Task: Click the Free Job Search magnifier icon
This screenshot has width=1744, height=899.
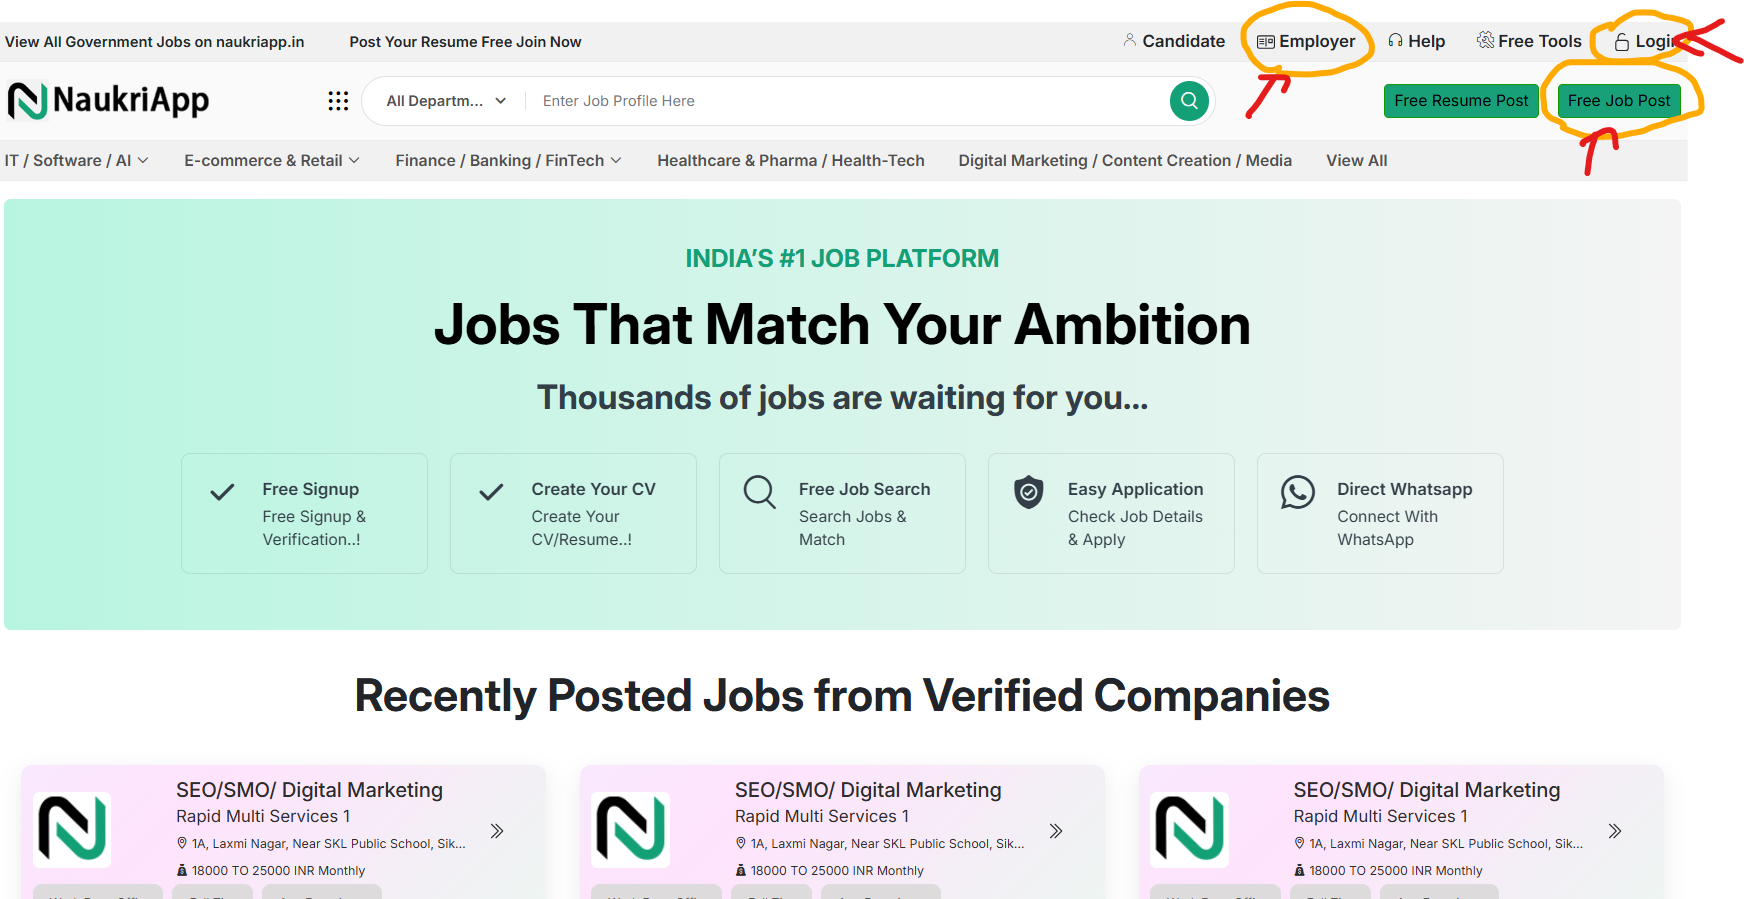Action: point(760,492)
